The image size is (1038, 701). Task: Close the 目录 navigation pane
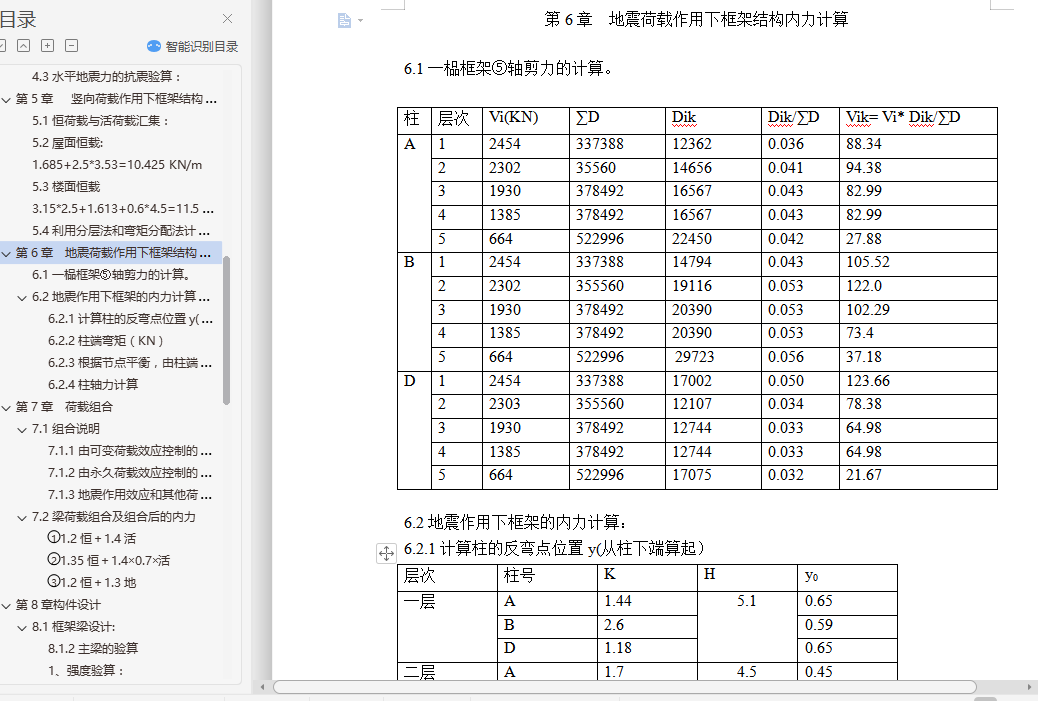pos(227,19)
